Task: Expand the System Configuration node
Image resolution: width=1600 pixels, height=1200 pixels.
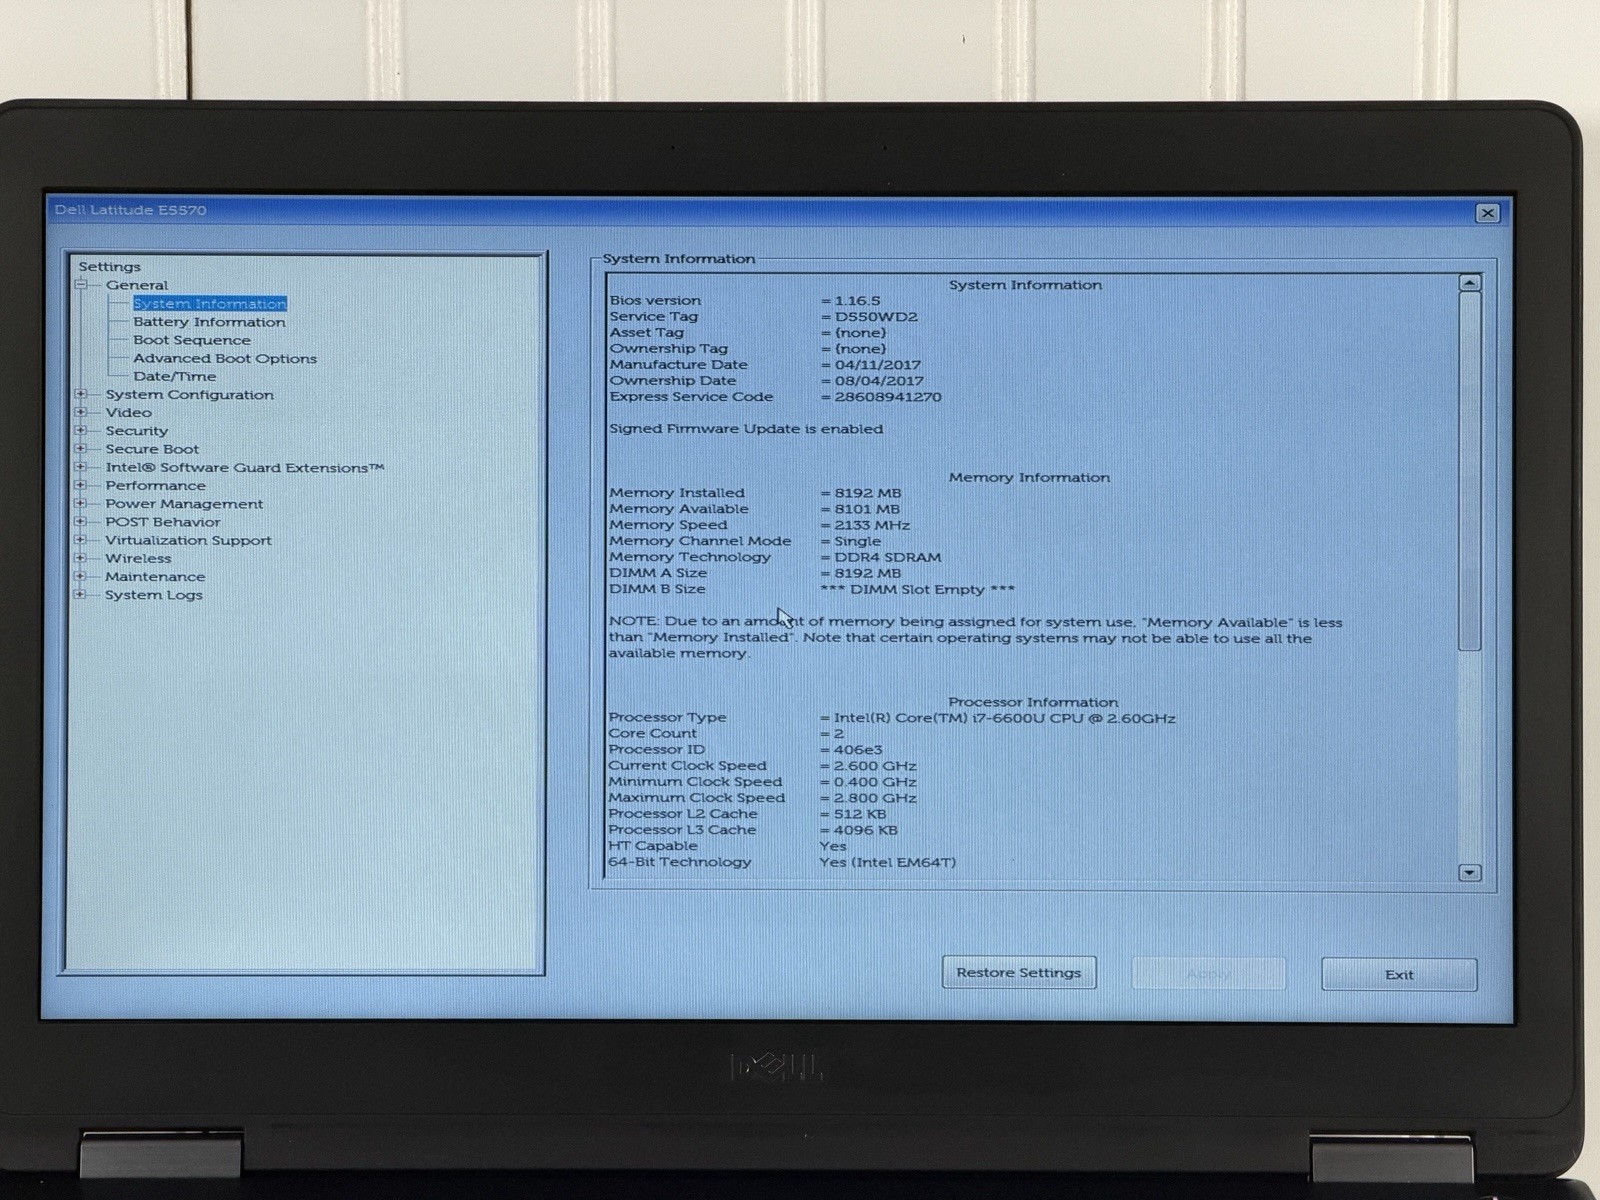Action: click(x=81, y=394)
